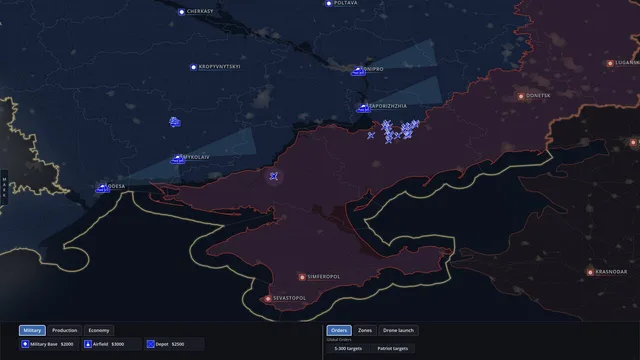Open the Military tab
The height and width of the screenshot is (360, 640).
(32, 330)
